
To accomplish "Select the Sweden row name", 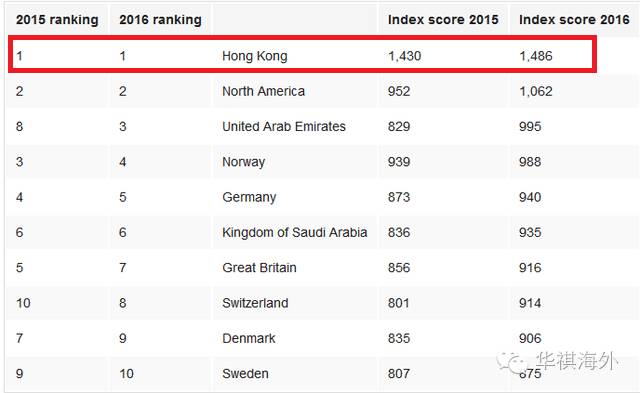I will 245,374.
